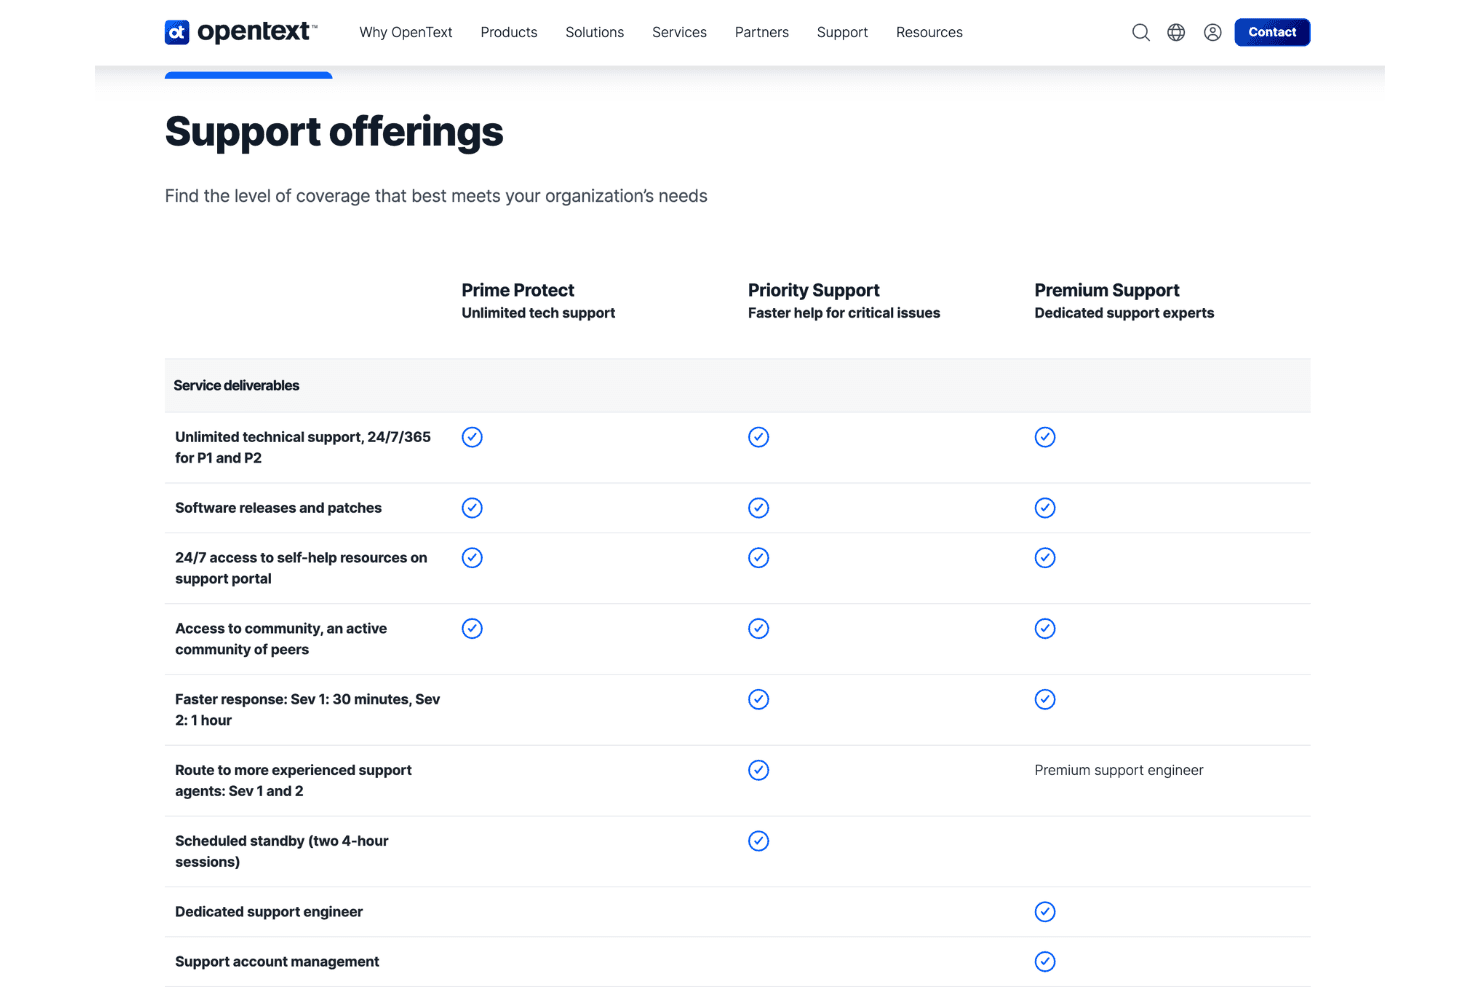The width and height of the screenshot is (1480, 987).
Task: Open the Products menu
Action: 509,32
